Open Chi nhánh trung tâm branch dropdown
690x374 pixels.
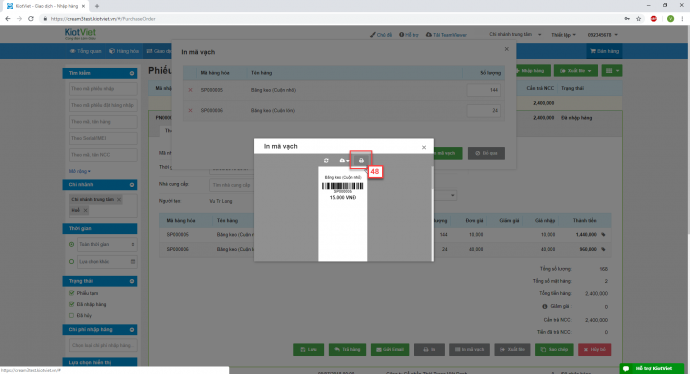click(x=515, y=34)
